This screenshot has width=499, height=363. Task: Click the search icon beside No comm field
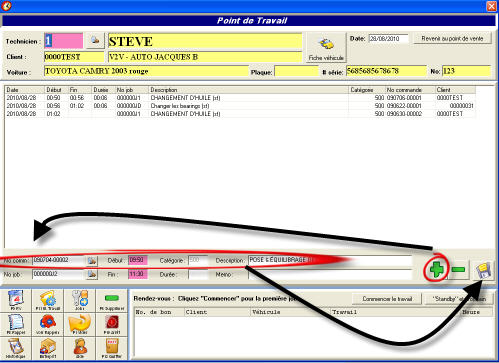pos(92,260)
